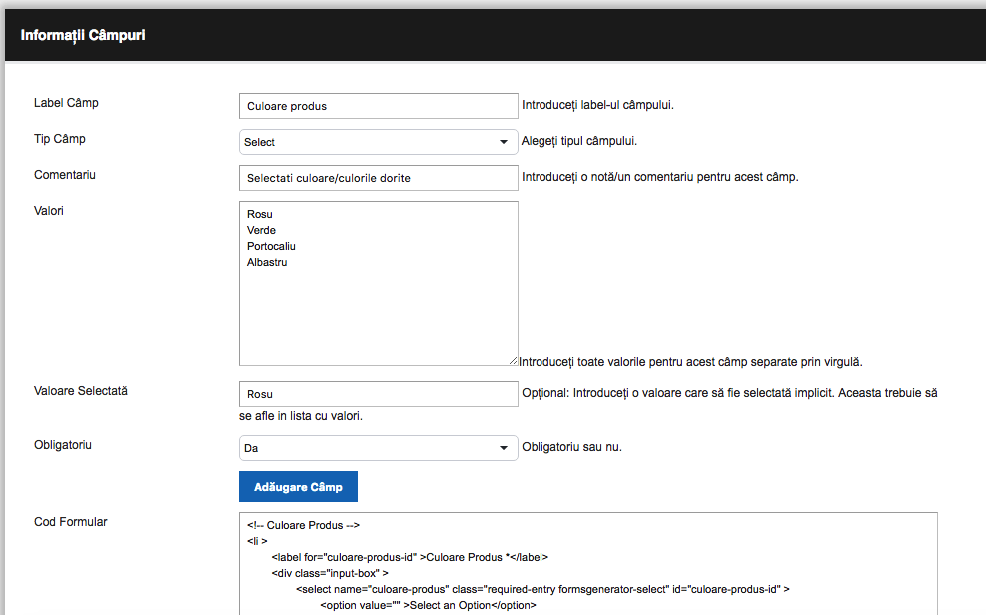The width and height of the screenshot is (986, 615).
Task: Click the hint 'Alegeți tipul câmpului.'
Action: 579,141
